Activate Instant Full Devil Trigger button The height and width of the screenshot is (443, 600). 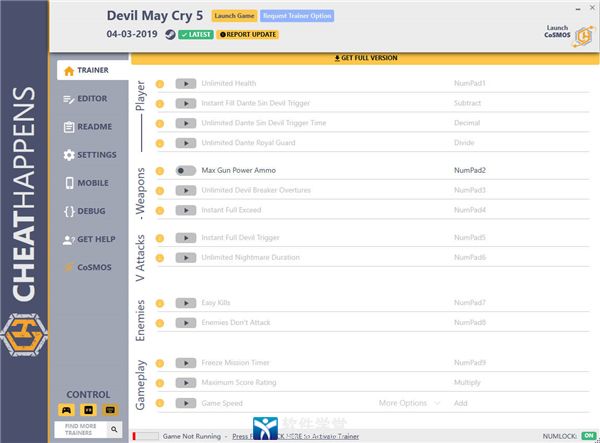click(186, 238)
